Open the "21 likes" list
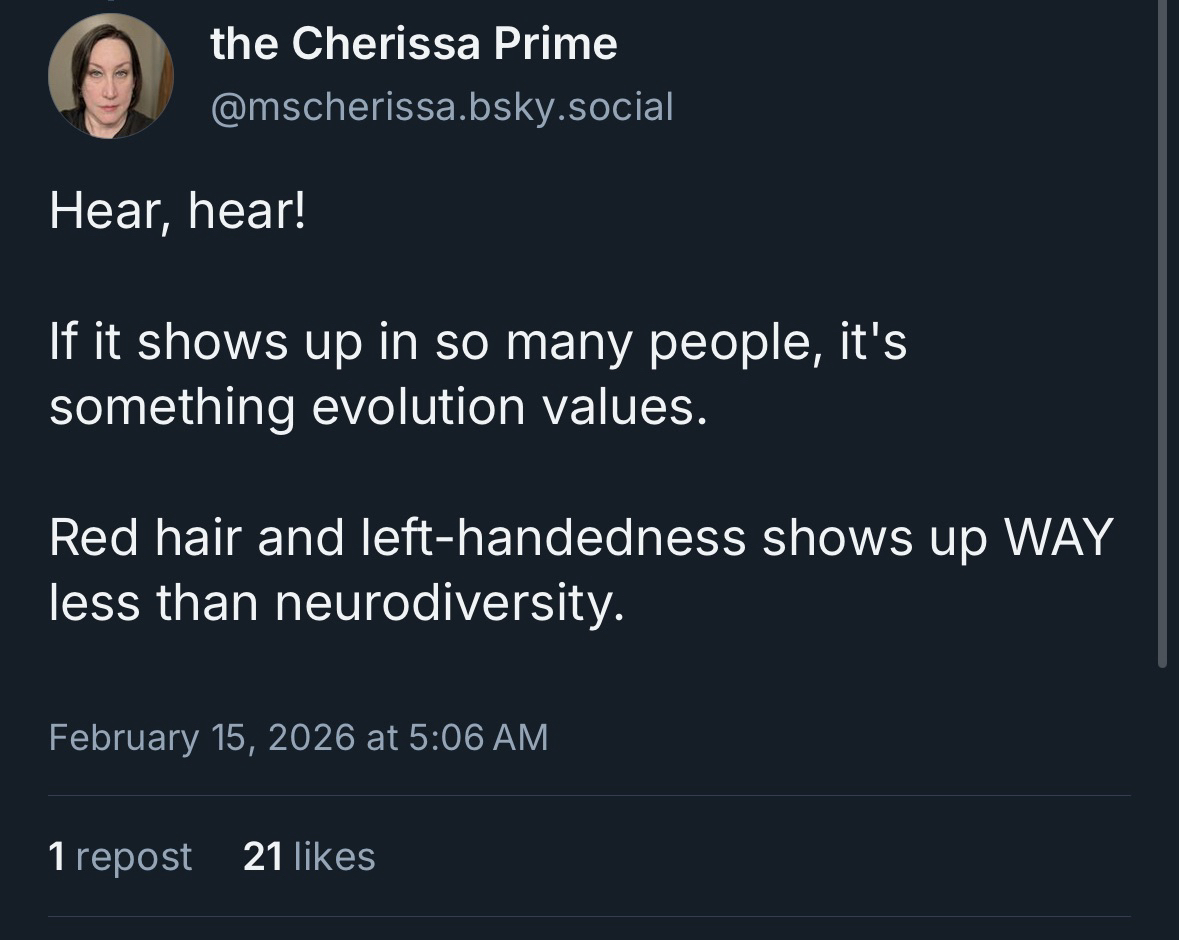Screen dimensions: 1179x940 (x=309, y=857)
